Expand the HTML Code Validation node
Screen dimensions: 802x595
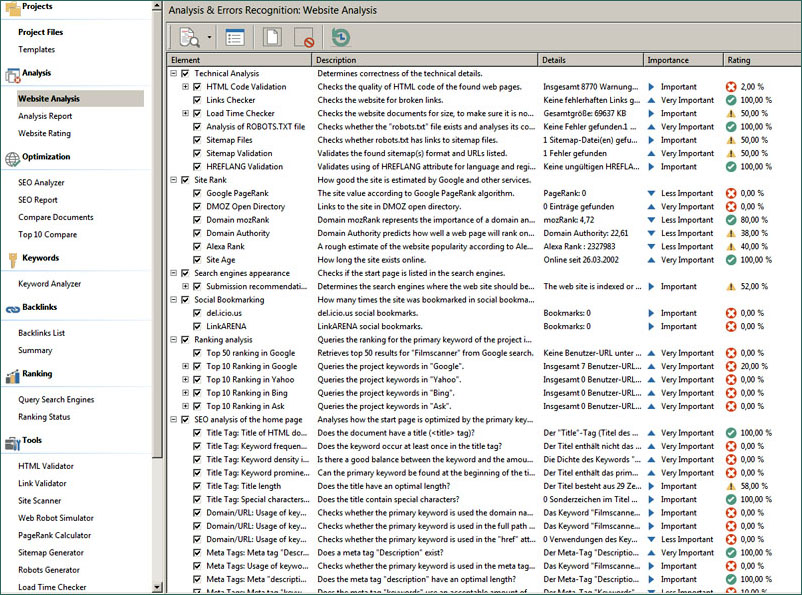186,87
